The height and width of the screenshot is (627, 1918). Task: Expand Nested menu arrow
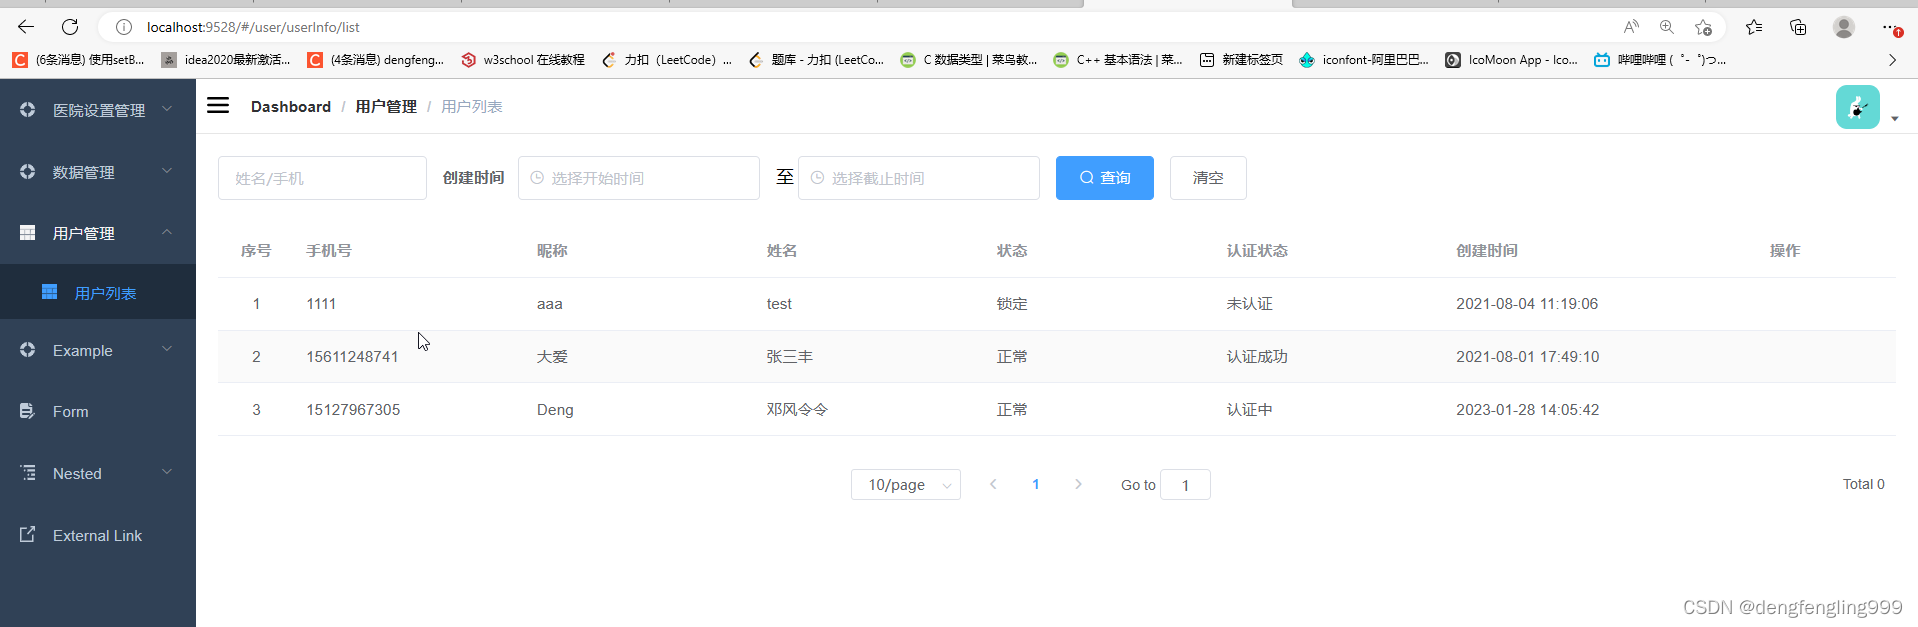167,471
